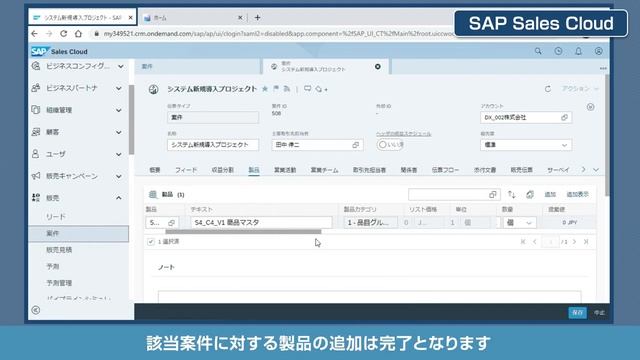Open value help in product search box

point(493,195)
